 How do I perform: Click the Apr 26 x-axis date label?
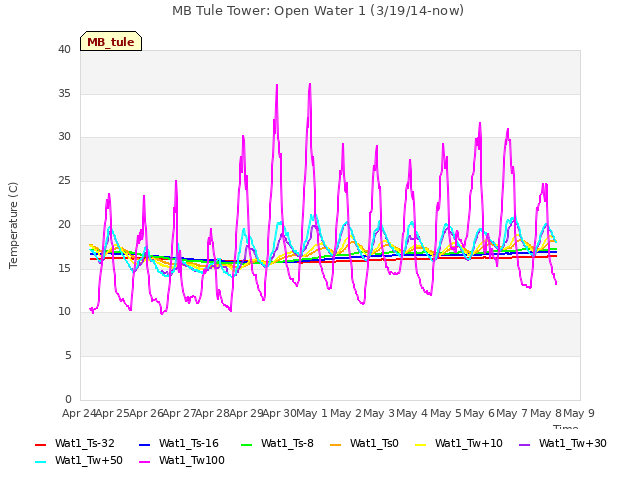click(x=146, y=413)
